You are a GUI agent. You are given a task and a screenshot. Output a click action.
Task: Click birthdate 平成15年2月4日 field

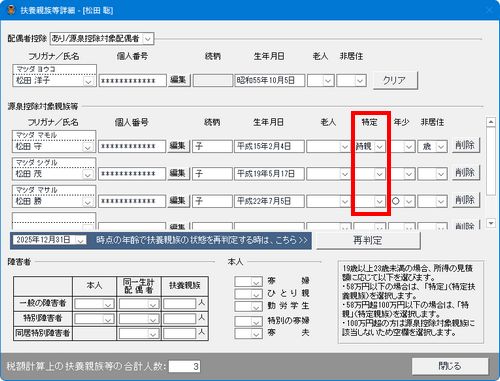tap(269, 146)
